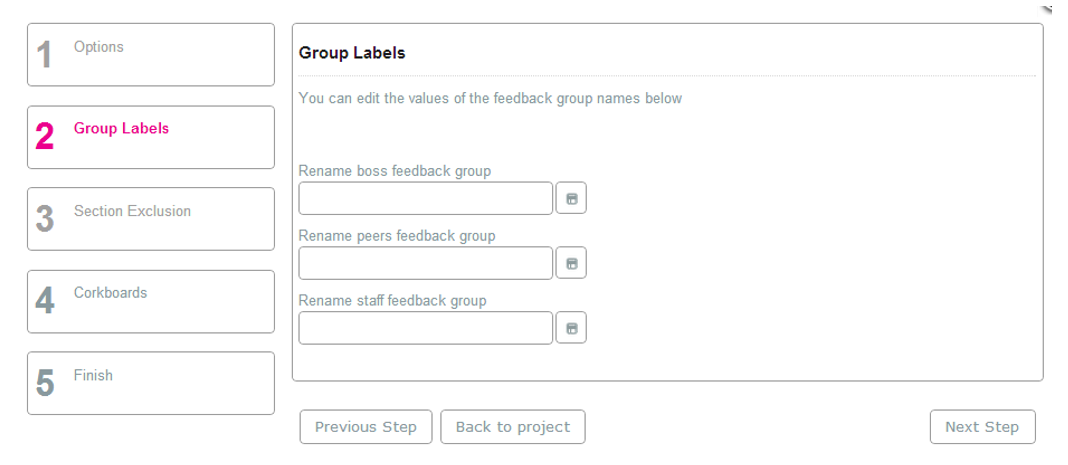Save the staff feedback group name
The height and width of the screenshot is (465, 1068).
pyautogui.click(x=571, y=328)
